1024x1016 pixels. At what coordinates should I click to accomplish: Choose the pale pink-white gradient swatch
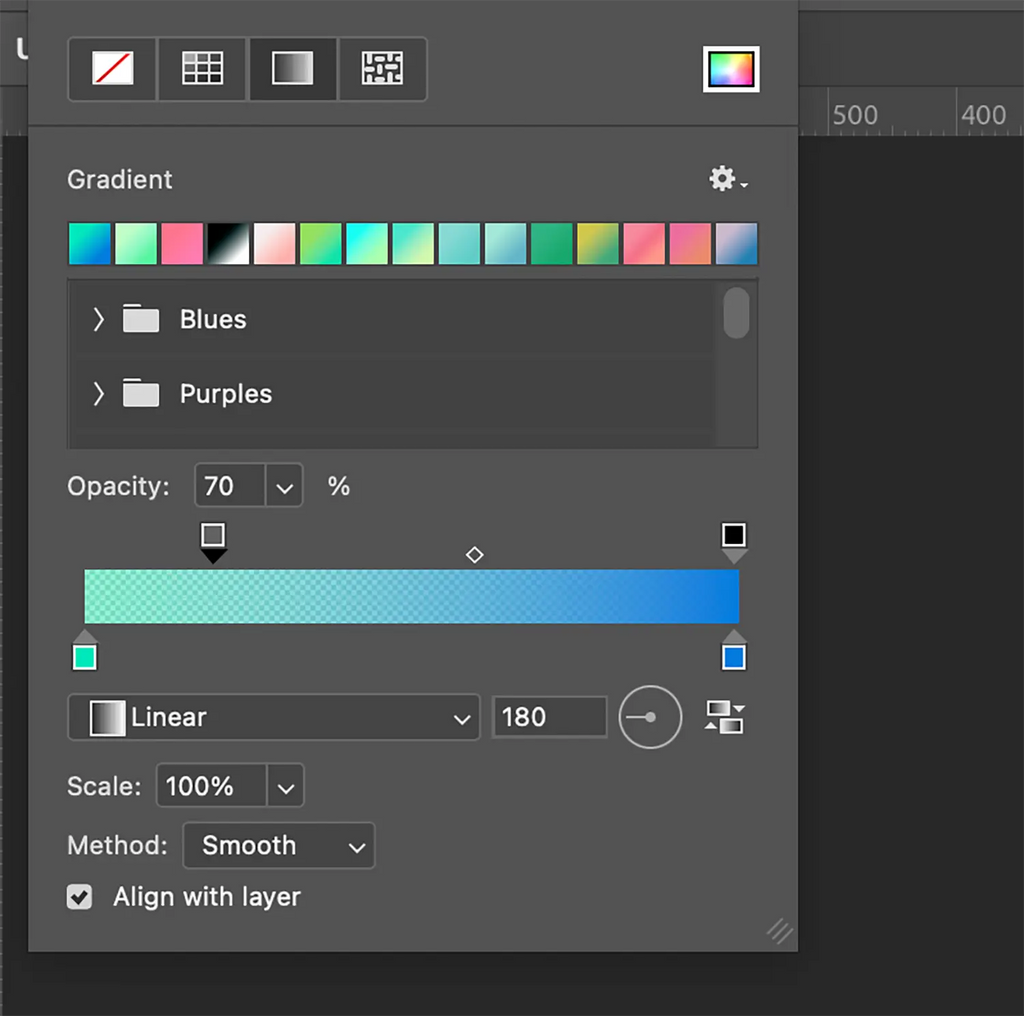point(275,244)
